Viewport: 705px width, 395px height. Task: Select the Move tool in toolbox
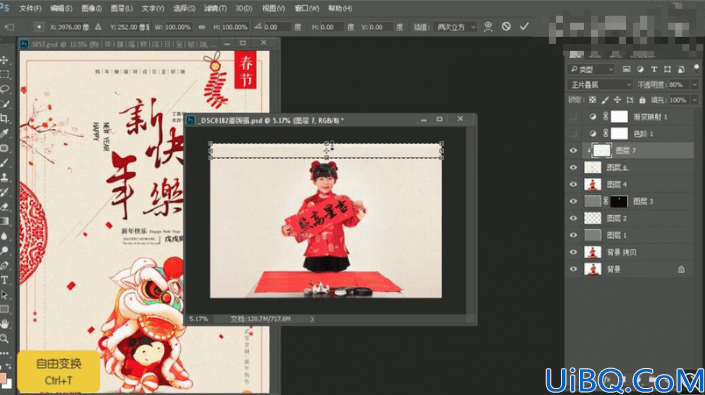tap(4, 60)
